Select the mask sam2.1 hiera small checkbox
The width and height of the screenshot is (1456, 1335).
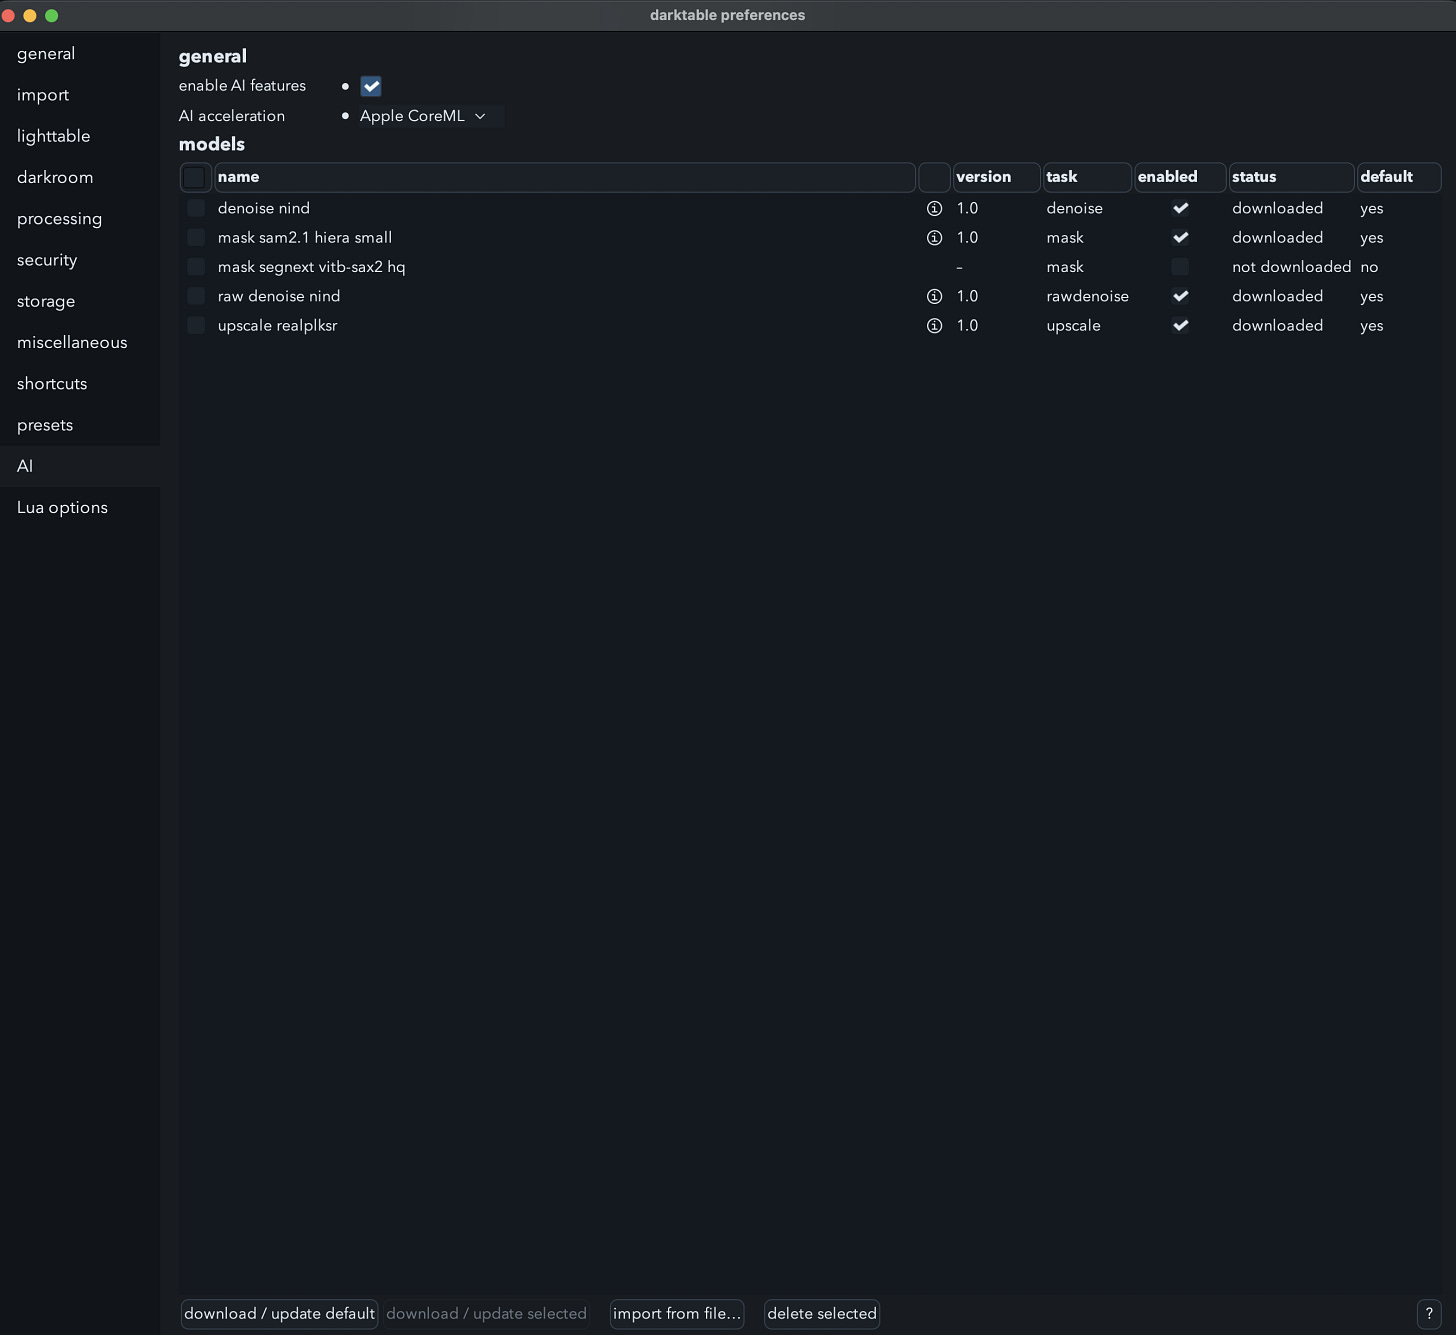[196, 238]
